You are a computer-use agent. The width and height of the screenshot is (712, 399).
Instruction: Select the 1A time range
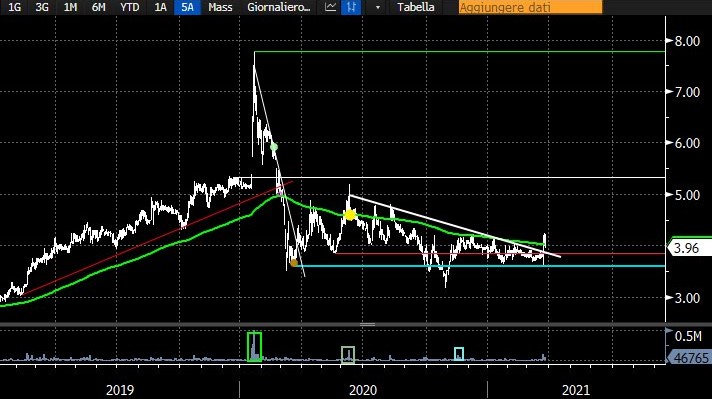pos(160,7)
